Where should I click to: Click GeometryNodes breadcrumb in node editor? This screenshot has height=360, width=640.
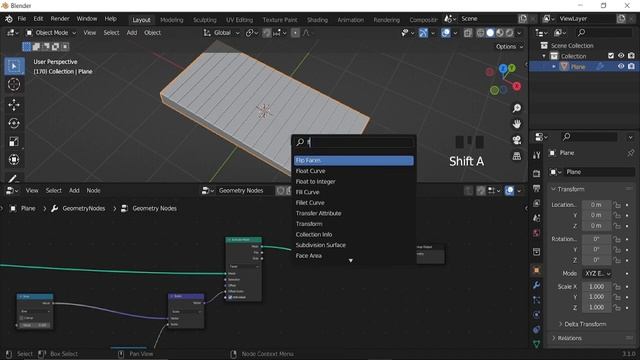[x=84, y=208]
